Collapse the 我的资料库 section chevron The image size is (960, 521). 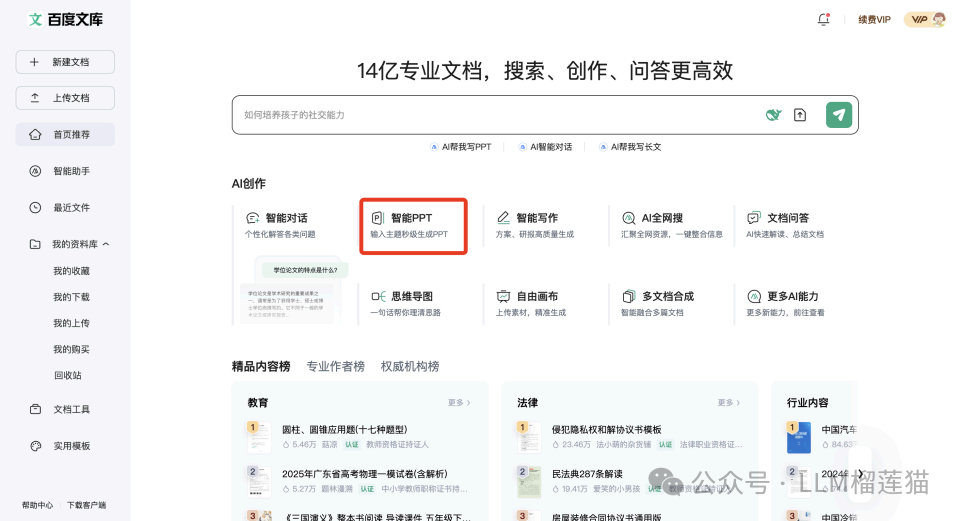pyautogui.click(x=106, y=244)
